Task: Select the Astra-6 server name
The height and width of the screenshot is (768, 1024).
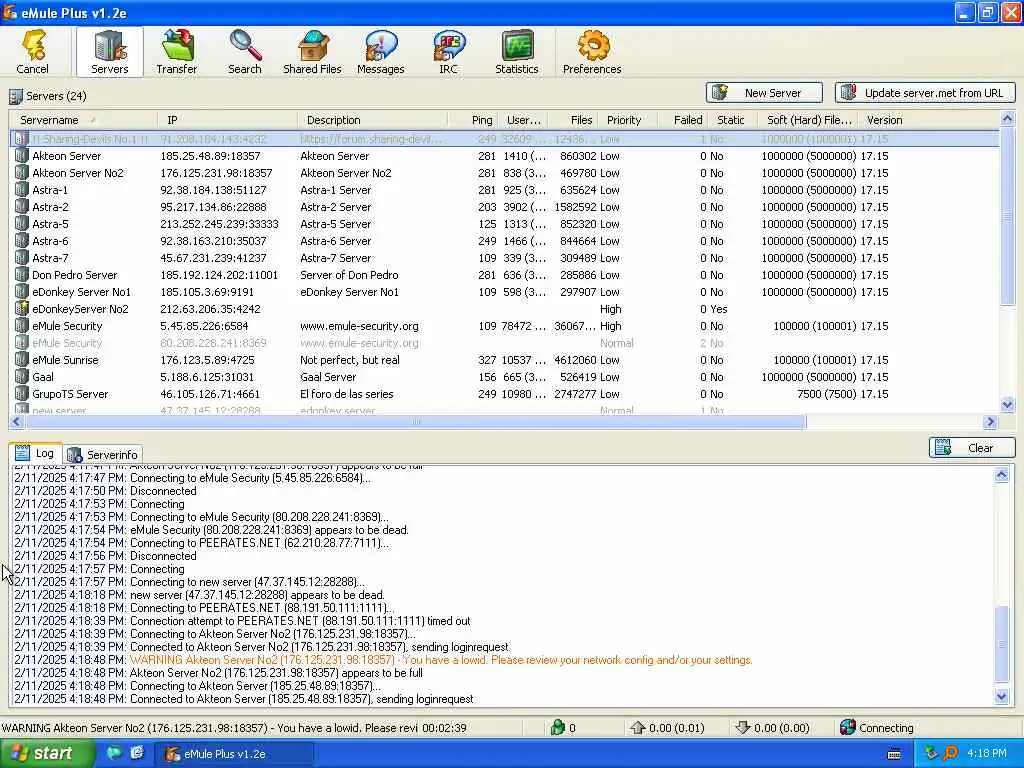Action: point(50,241)
